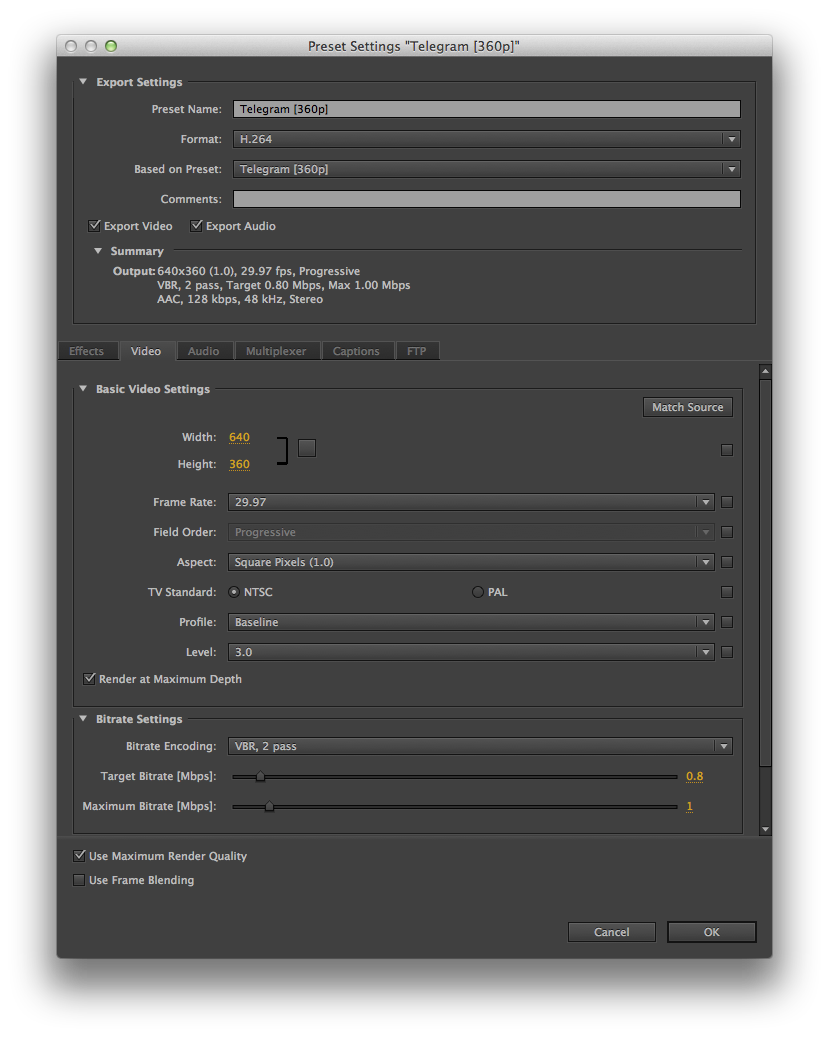829x1037 pixels.
Task: Click the Width value 640
Action: pyautogui.click(x=240, y=437)
